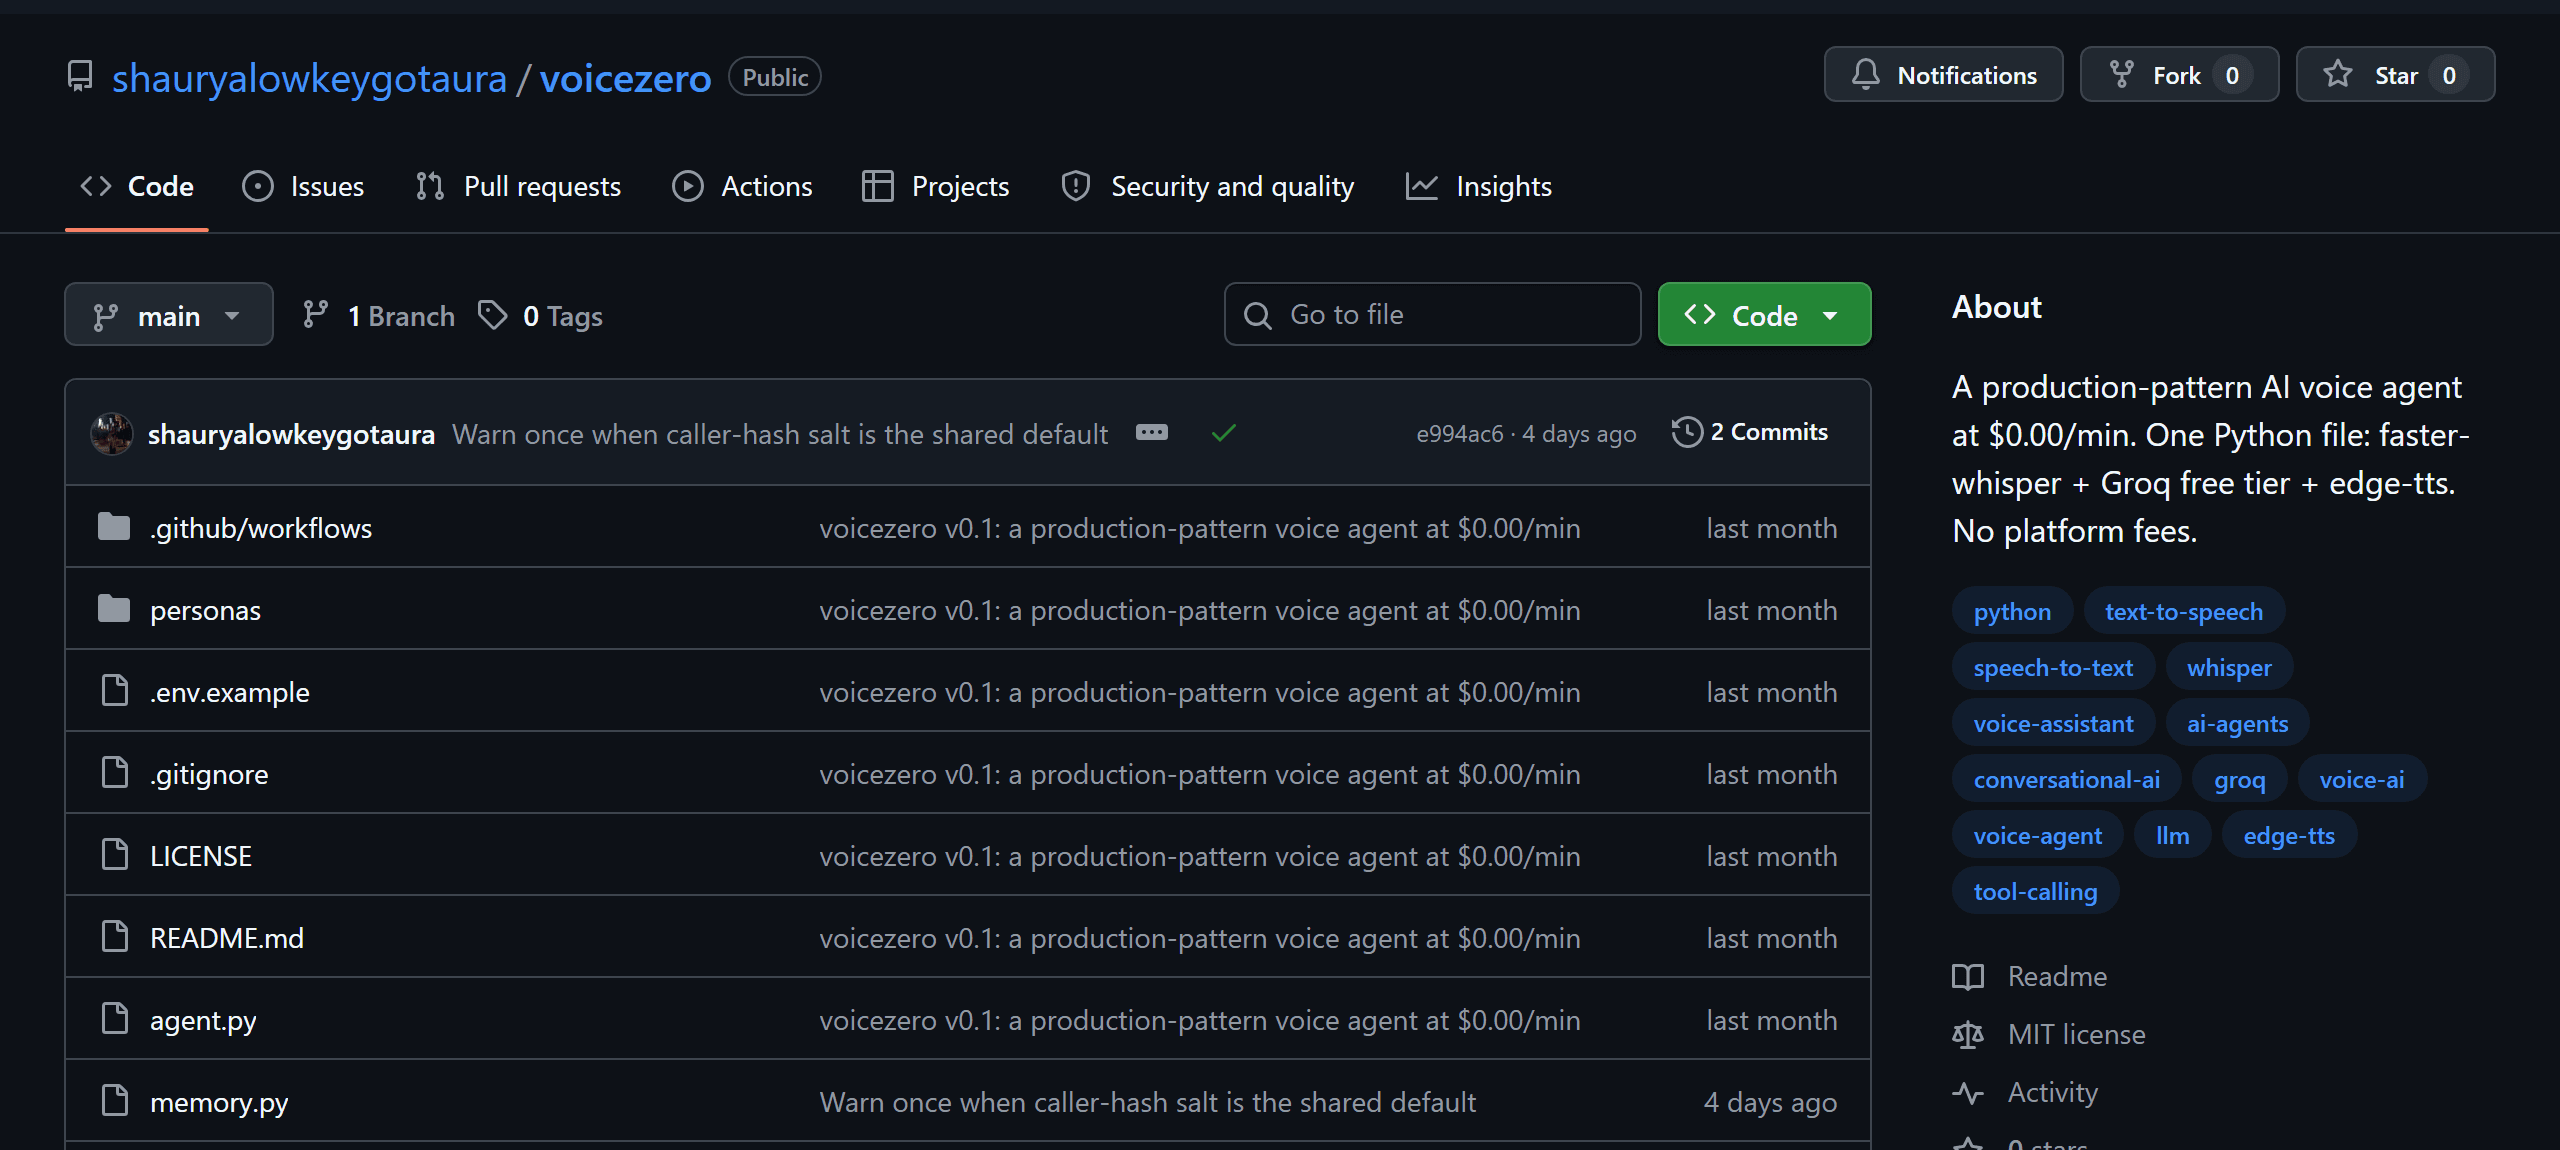Click in the Go to file search field

point(1432,315)
